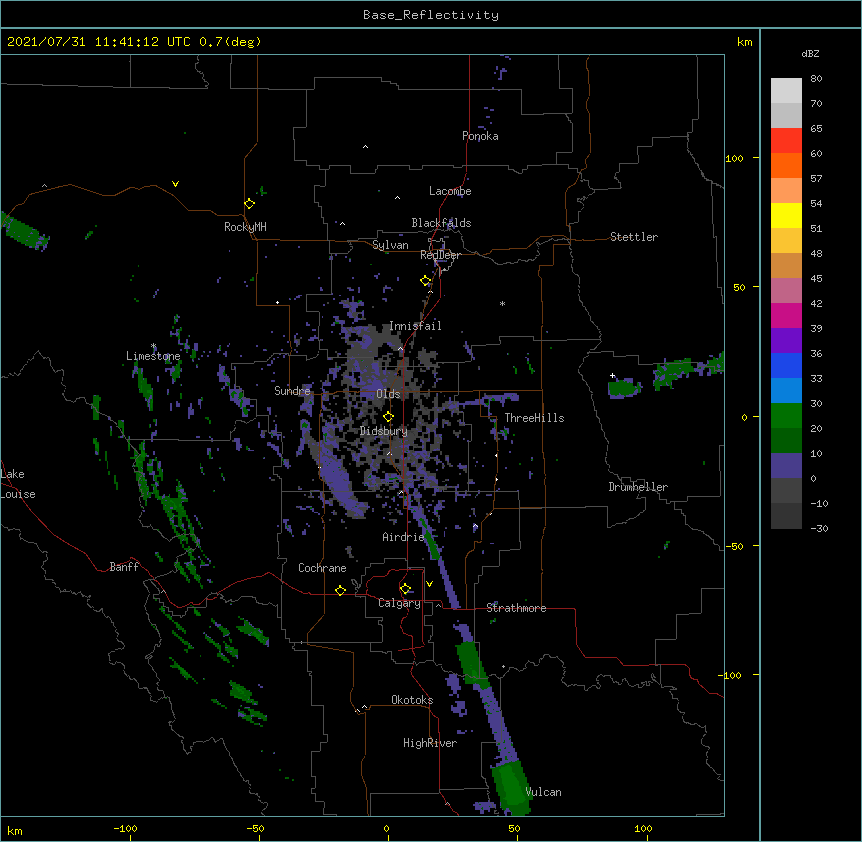
Task: Select the HighRiver label
Action: [x=430, y=743]
